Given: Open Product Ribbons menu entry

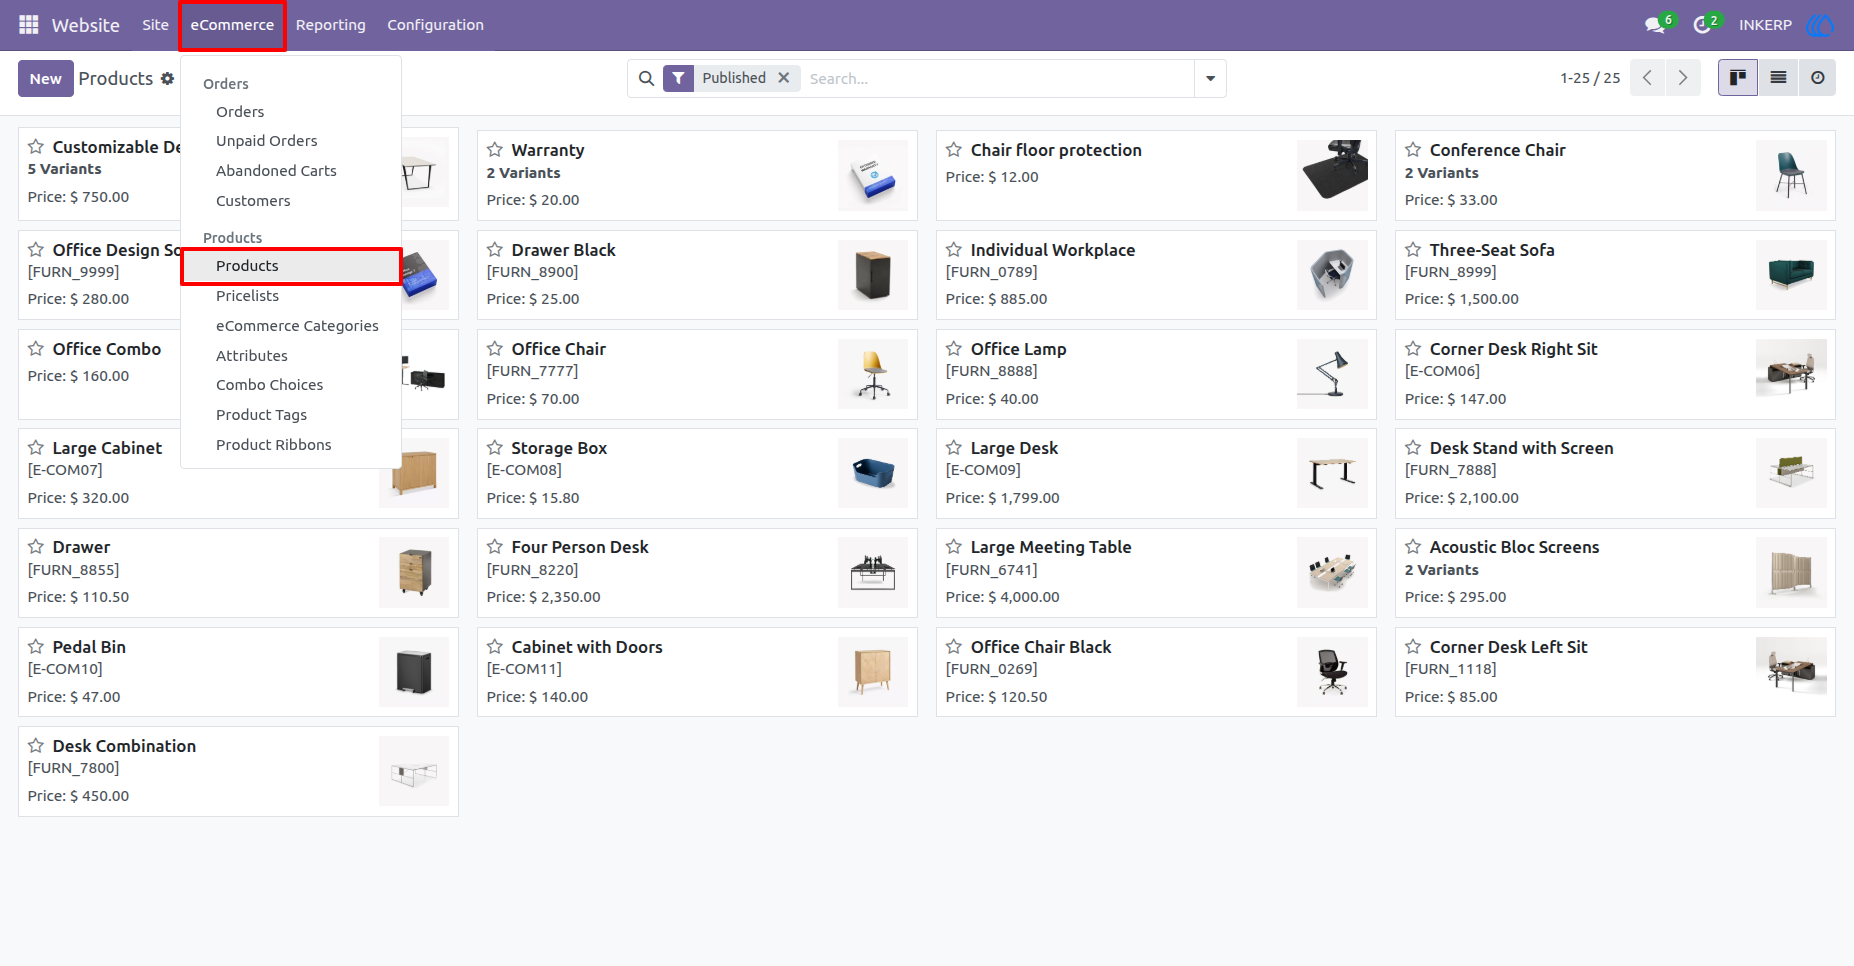Looking at the screenshot, I should pos(291,445).
